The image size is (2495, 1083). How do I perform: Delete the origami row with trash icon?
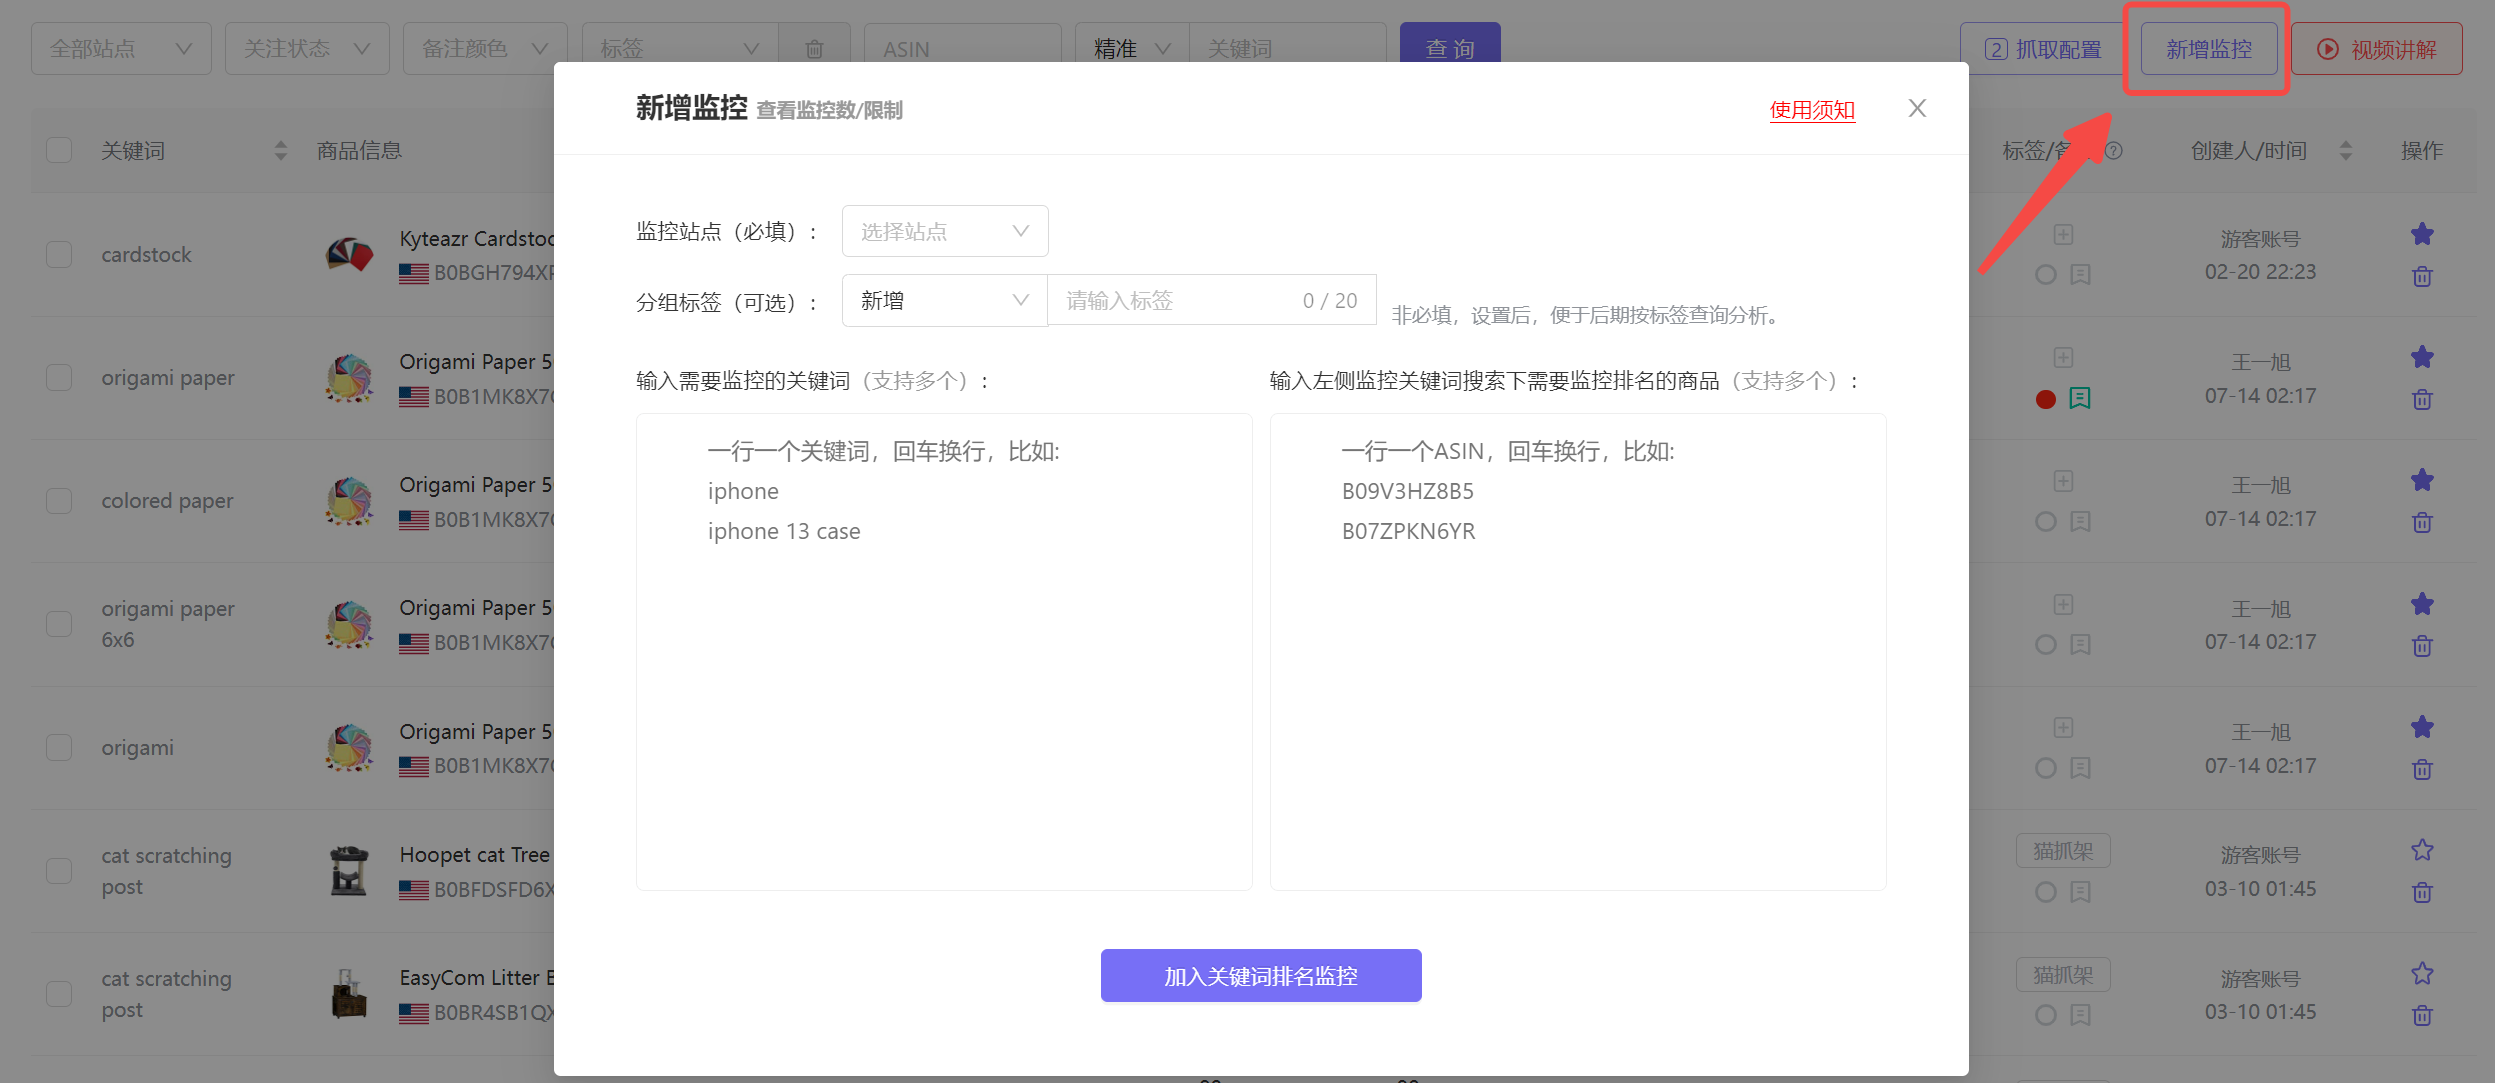[2421, 769]
